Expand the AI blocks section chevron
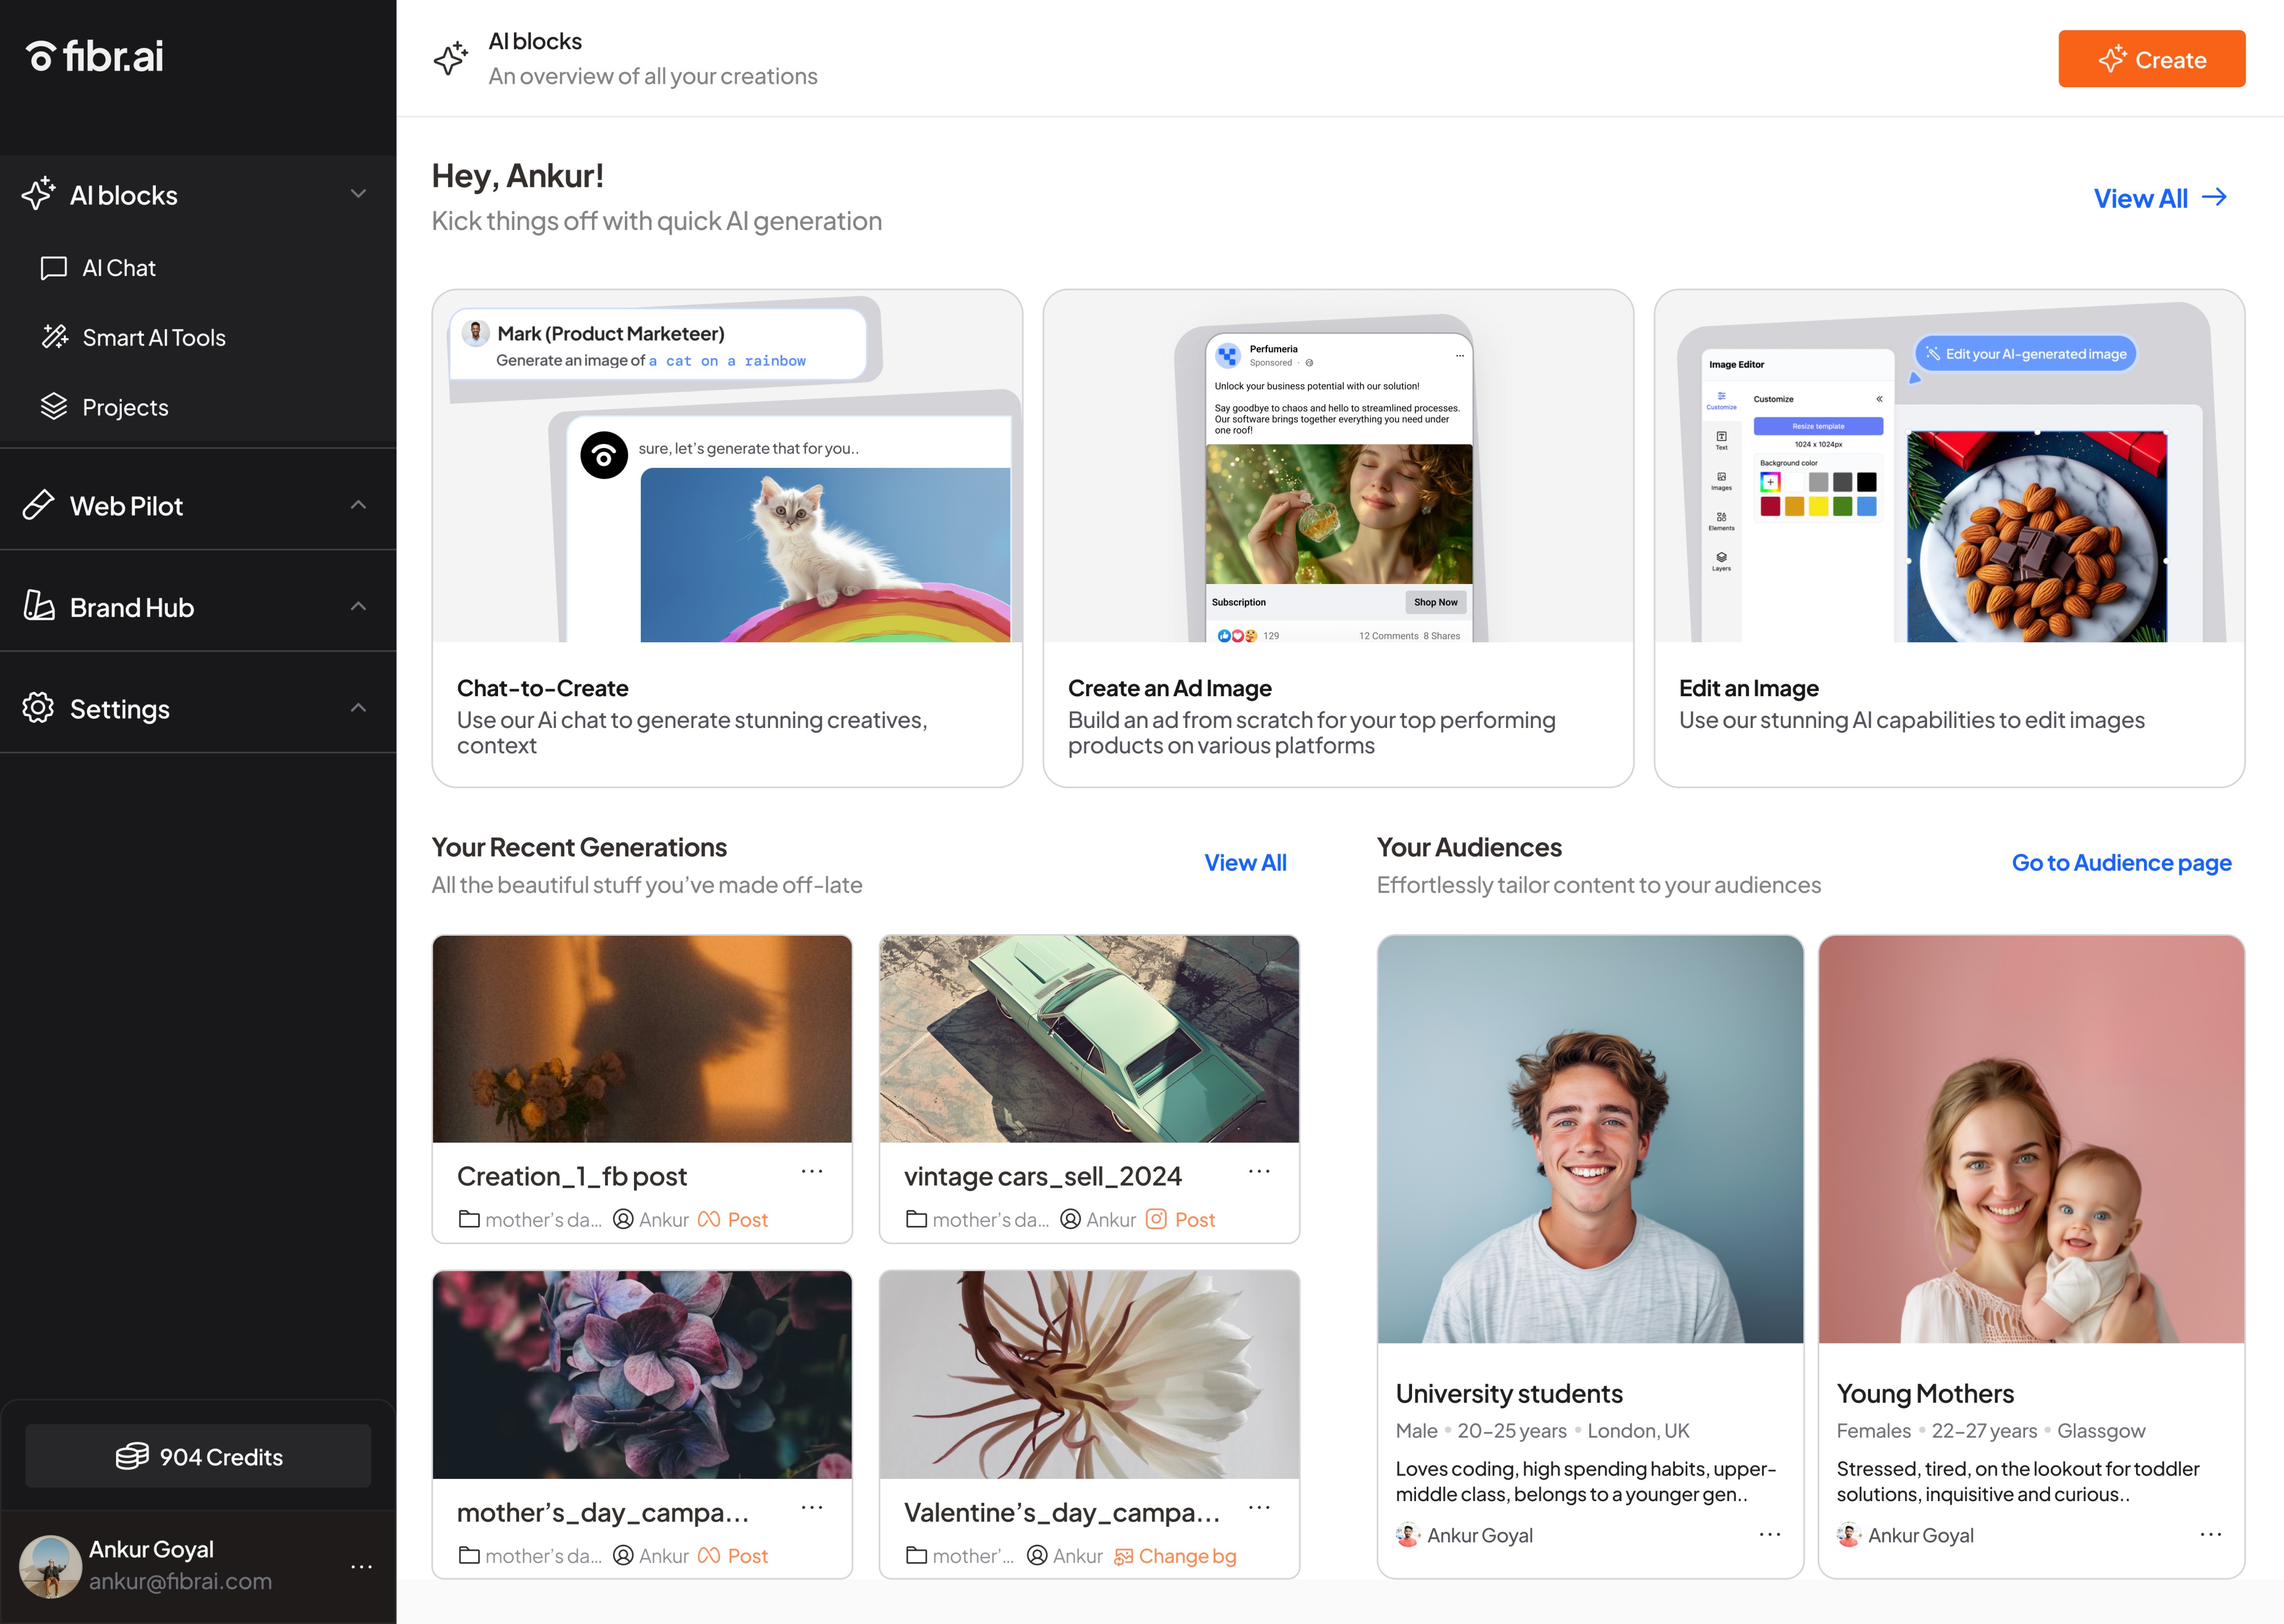 [360, 194]
